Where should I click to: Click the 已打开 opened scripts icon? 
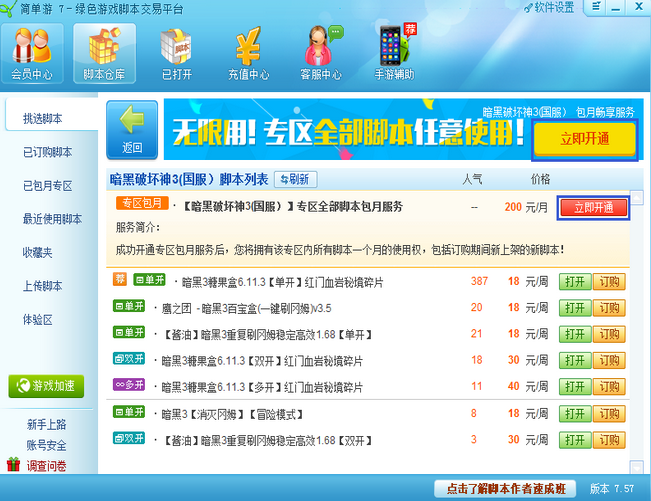(x=177, y=53)
